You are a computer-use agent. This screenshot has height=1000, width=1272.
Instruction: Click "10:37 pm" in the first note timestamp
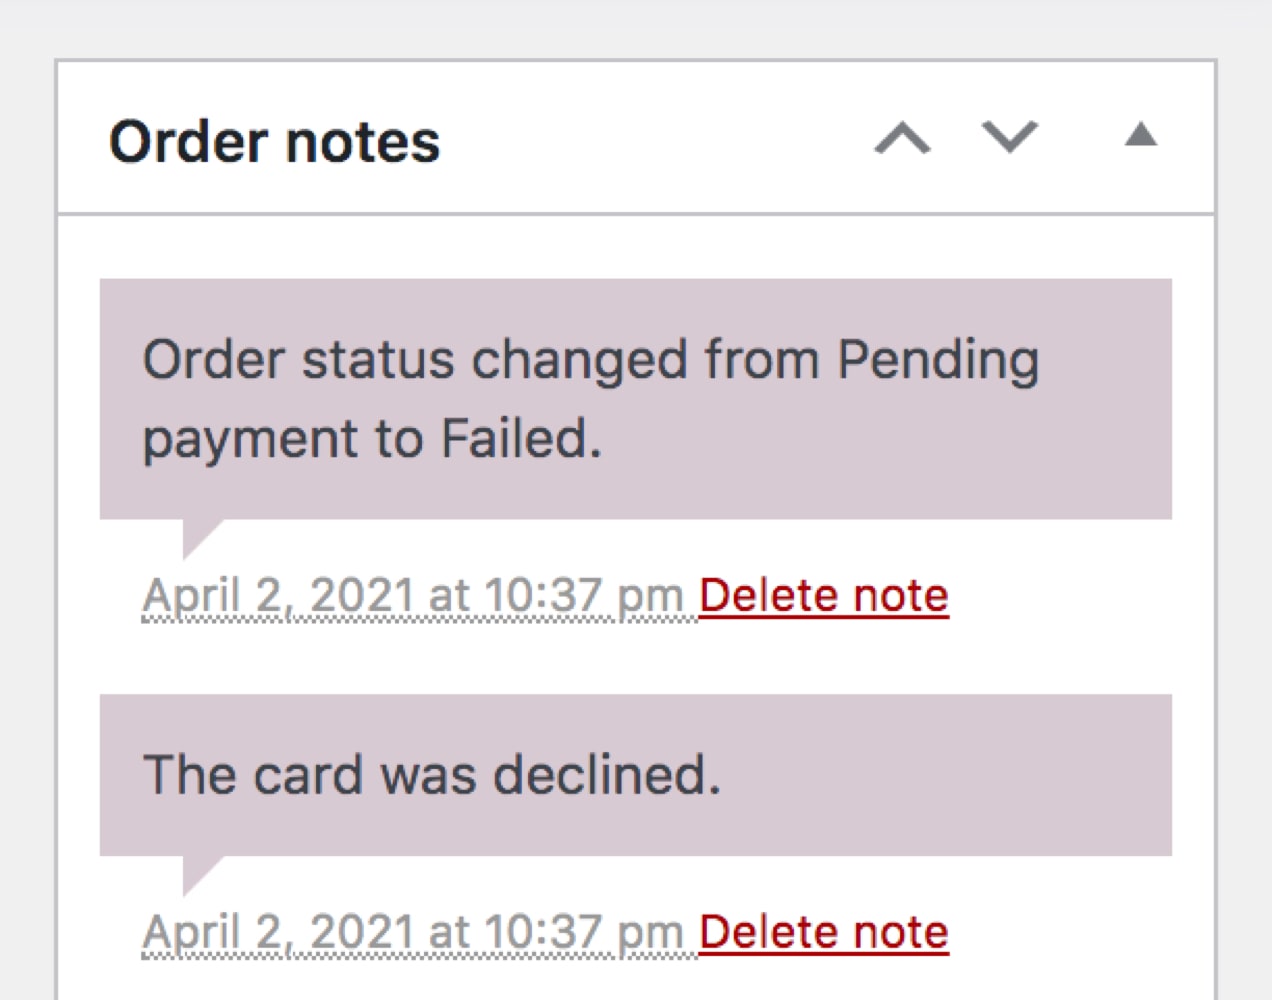582,596
